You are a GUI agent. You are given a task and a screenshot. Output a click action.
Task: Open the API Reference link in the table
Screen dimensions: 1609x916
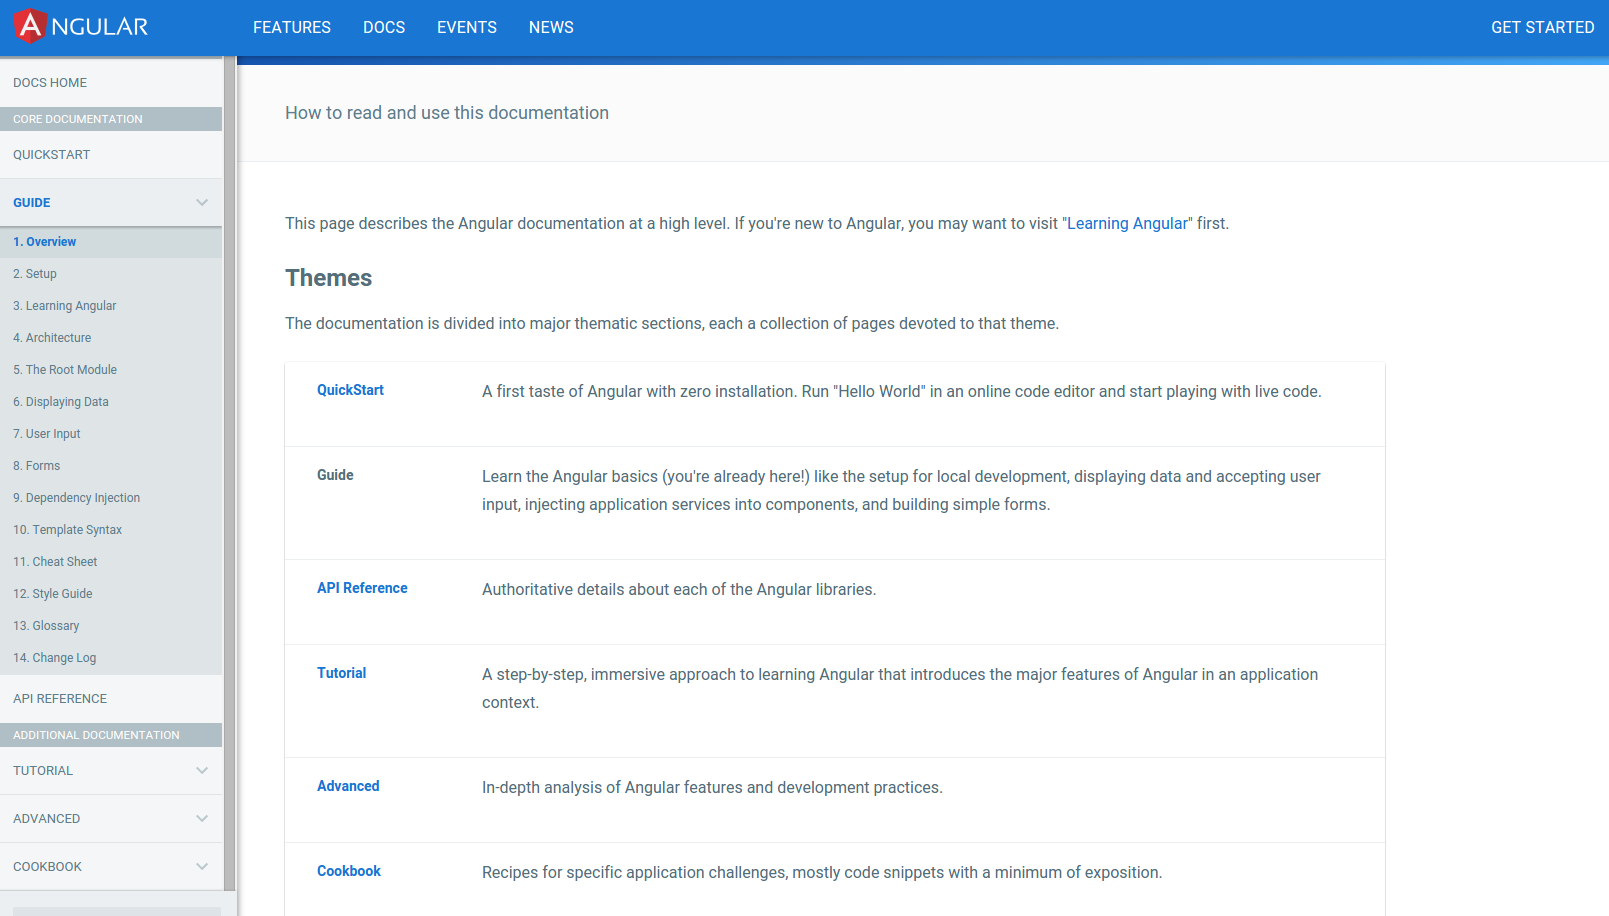coord(362,588)
